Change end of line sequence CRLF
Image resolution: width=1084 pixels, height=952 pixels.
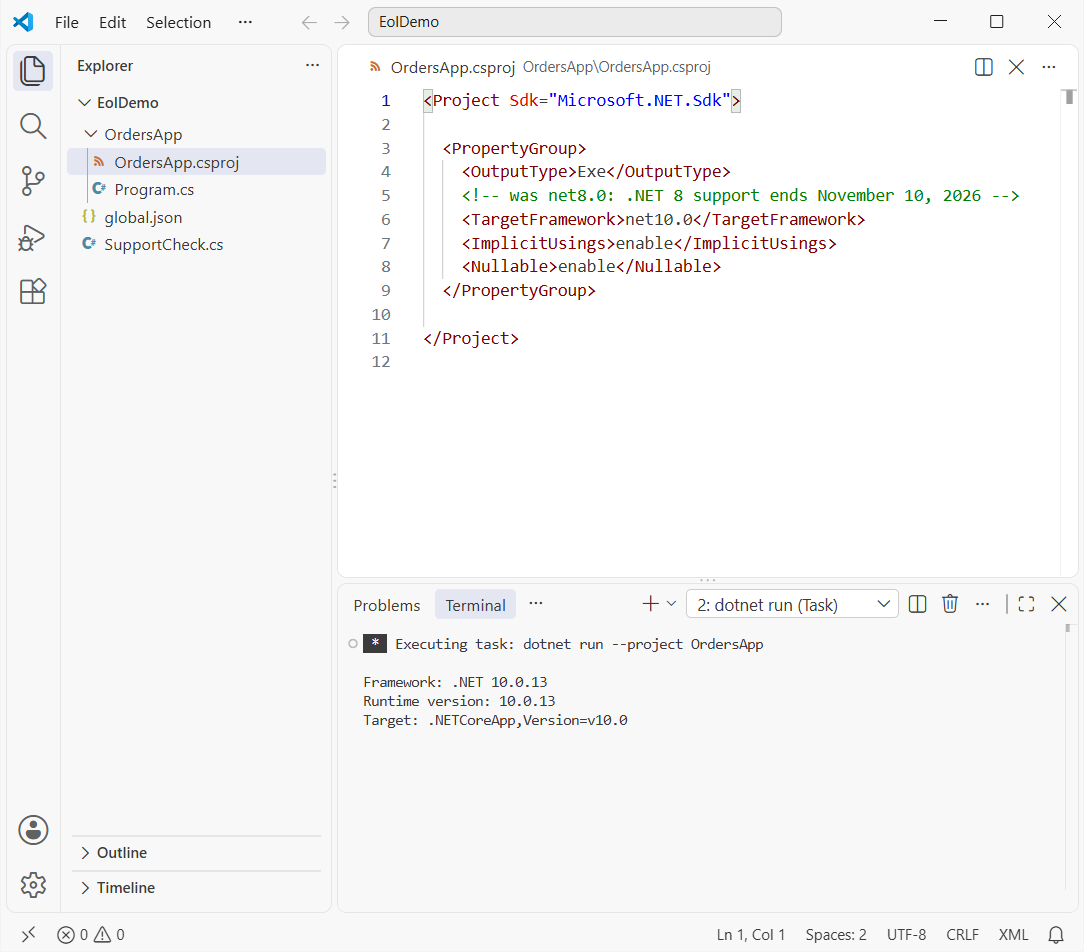[x=962, y=935]
